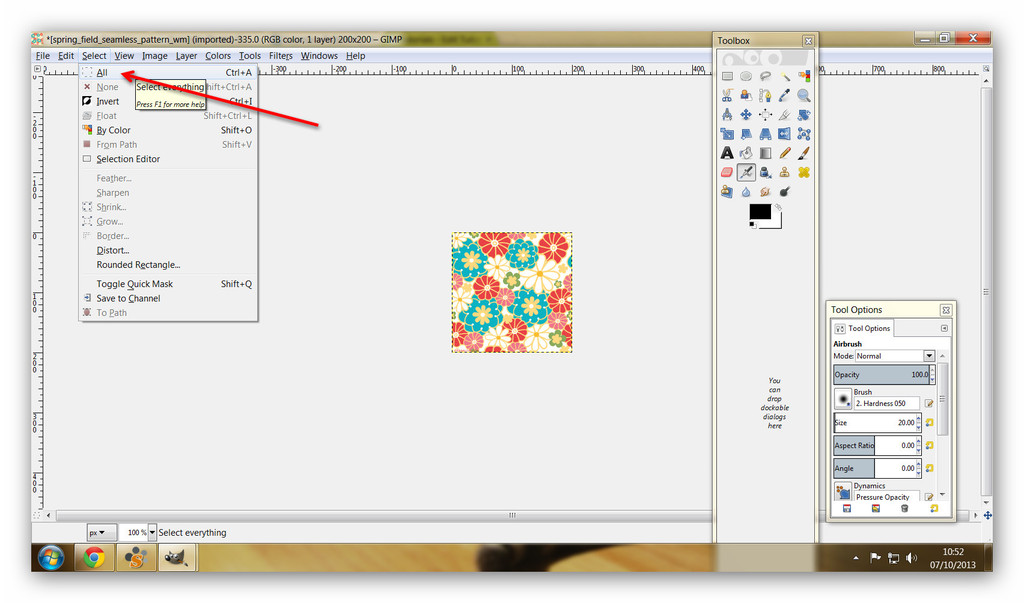
Task: Open the white background color swatch
Action: click(775, 223)
